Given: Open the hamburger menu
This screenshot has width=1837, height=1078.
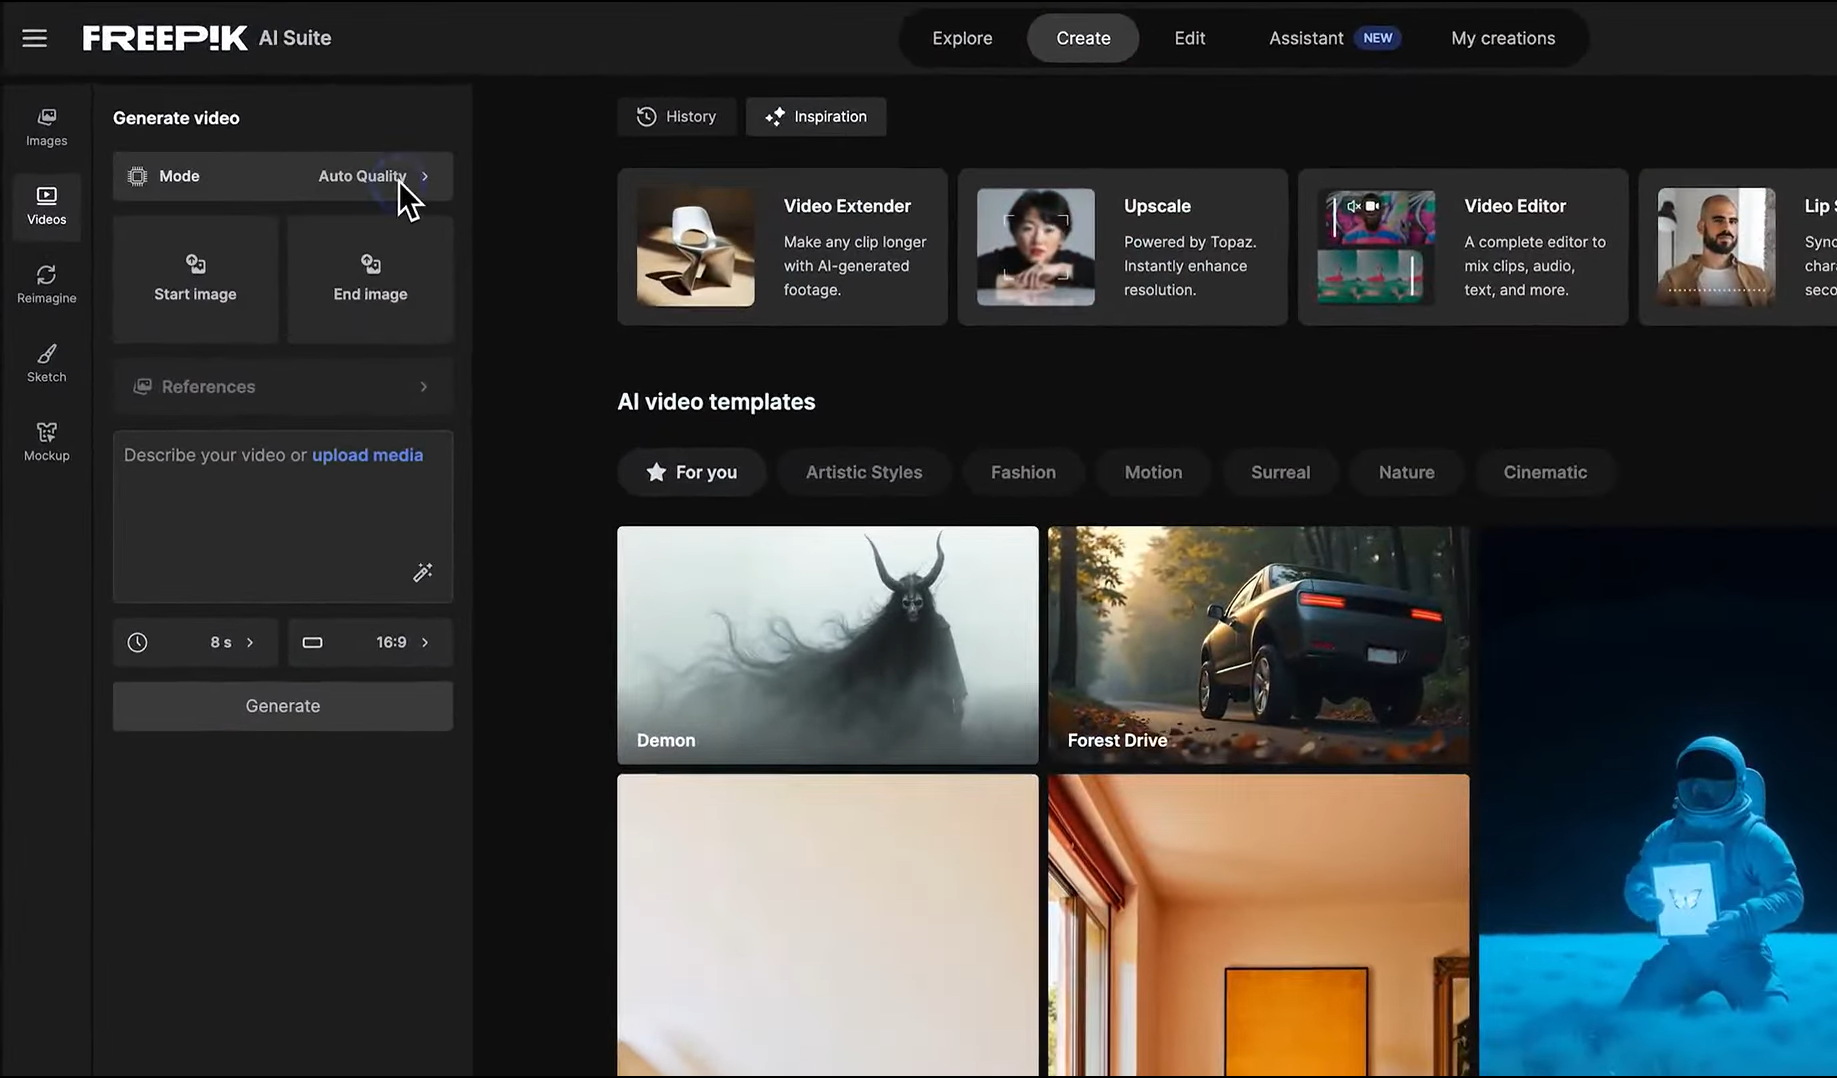Looking at the screenshot, I should tap(34, 37).
